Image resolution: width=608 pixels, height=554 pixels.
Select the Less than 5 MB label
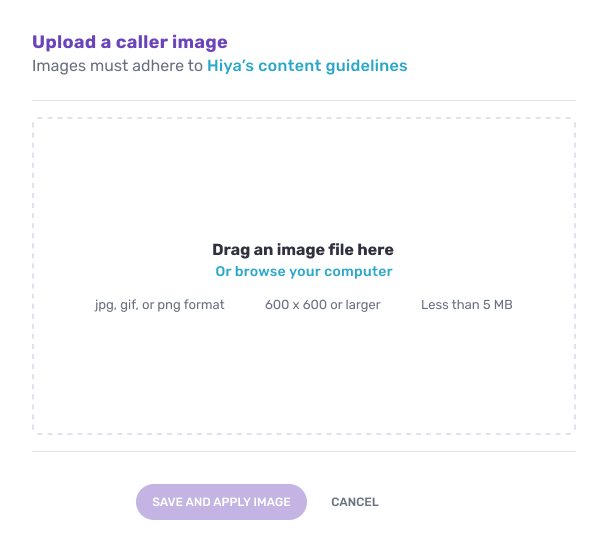click(467, 305)
